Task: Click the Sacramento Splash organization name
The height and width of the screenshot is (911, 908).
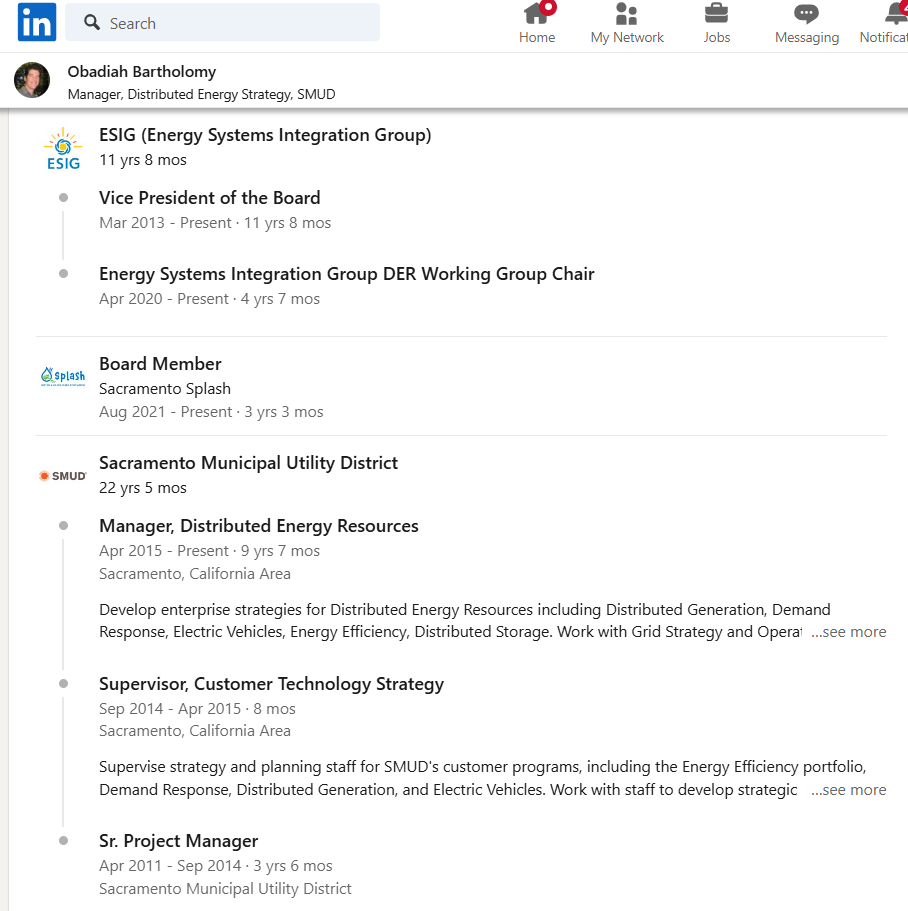Action: click(165, 388)
